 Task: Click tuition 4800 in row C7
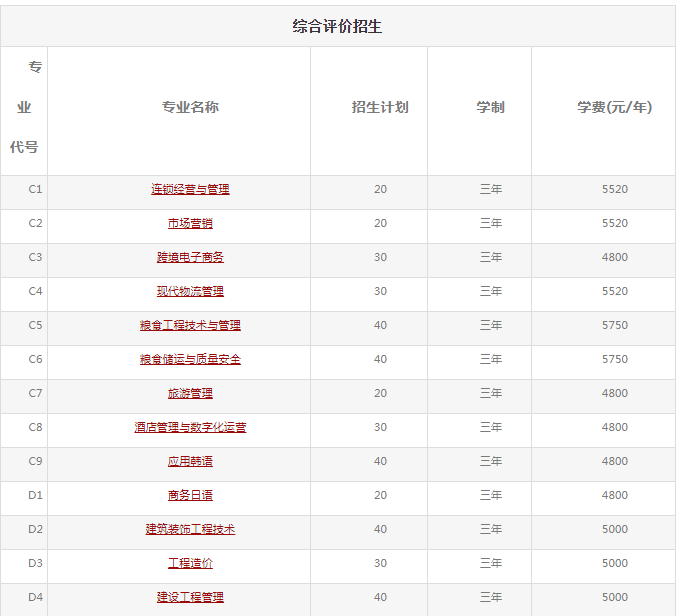[x=615, y=393]
